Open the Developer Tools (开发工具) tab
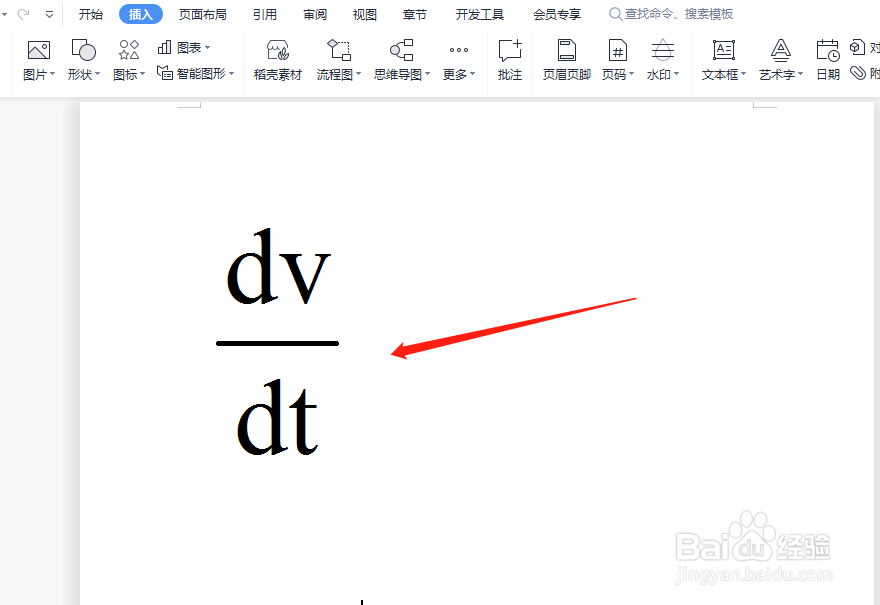This screenshot has height=605, width=880. point(480,14)
